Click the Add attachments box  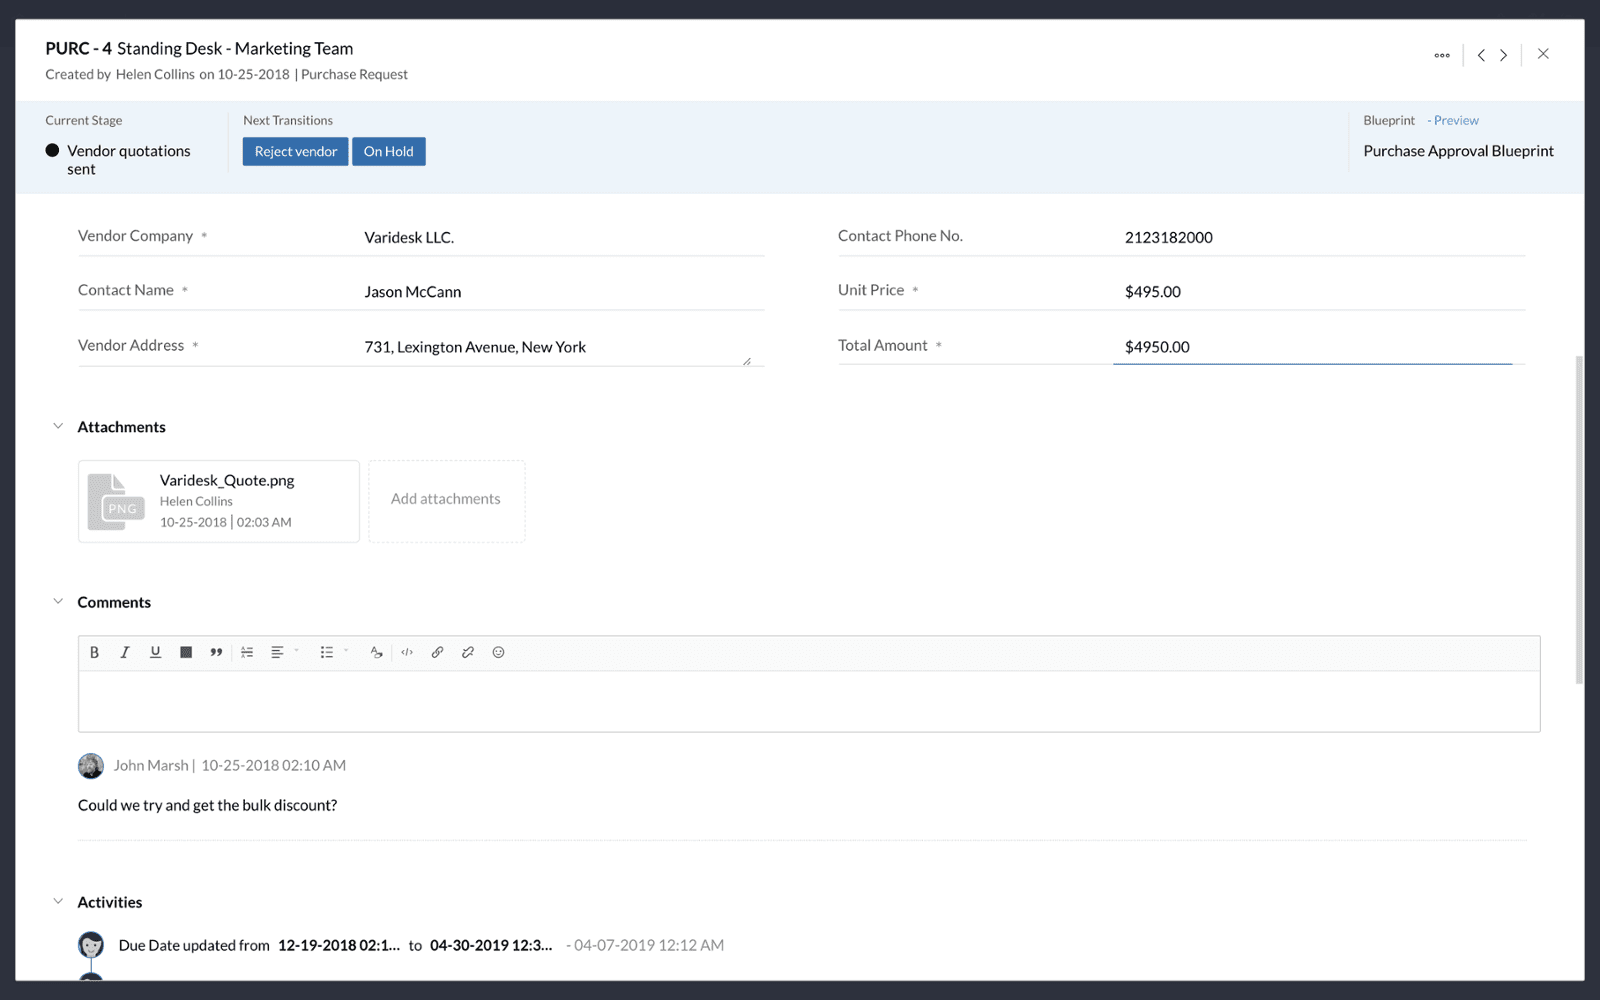coord(446,500)
